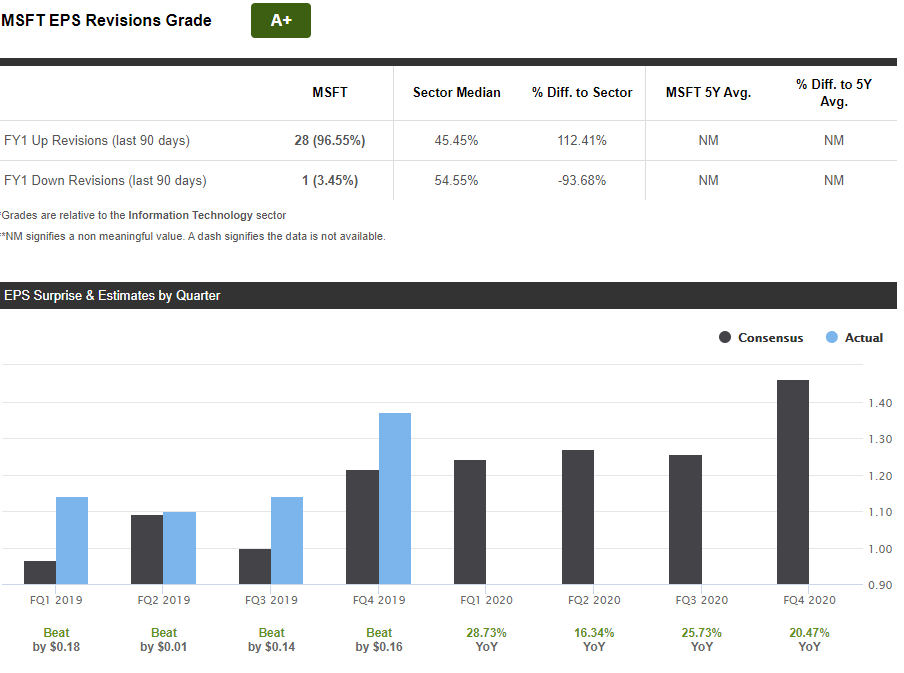Click the 28.73% YoY value
This screenshot has width=904, height=673.
[487, 640]
